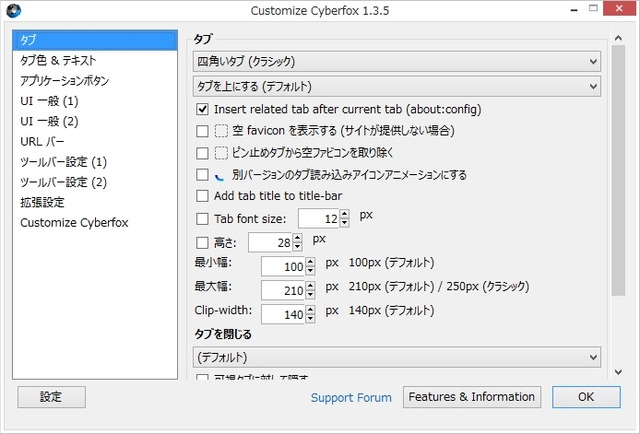
Task: Select Customize Cyberfox sidebar entry
Action: pyautogui.click(x=95, y=223)
